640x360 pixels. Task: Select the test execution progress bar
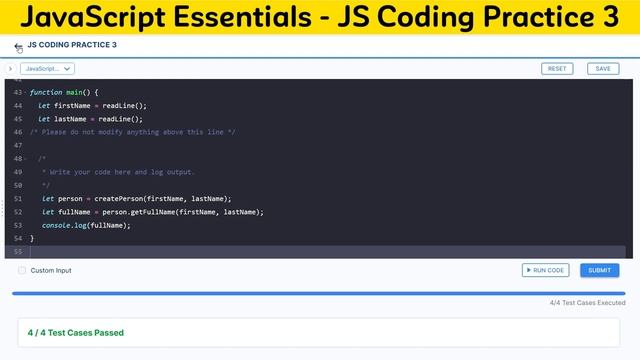click(x=319, y=293)
